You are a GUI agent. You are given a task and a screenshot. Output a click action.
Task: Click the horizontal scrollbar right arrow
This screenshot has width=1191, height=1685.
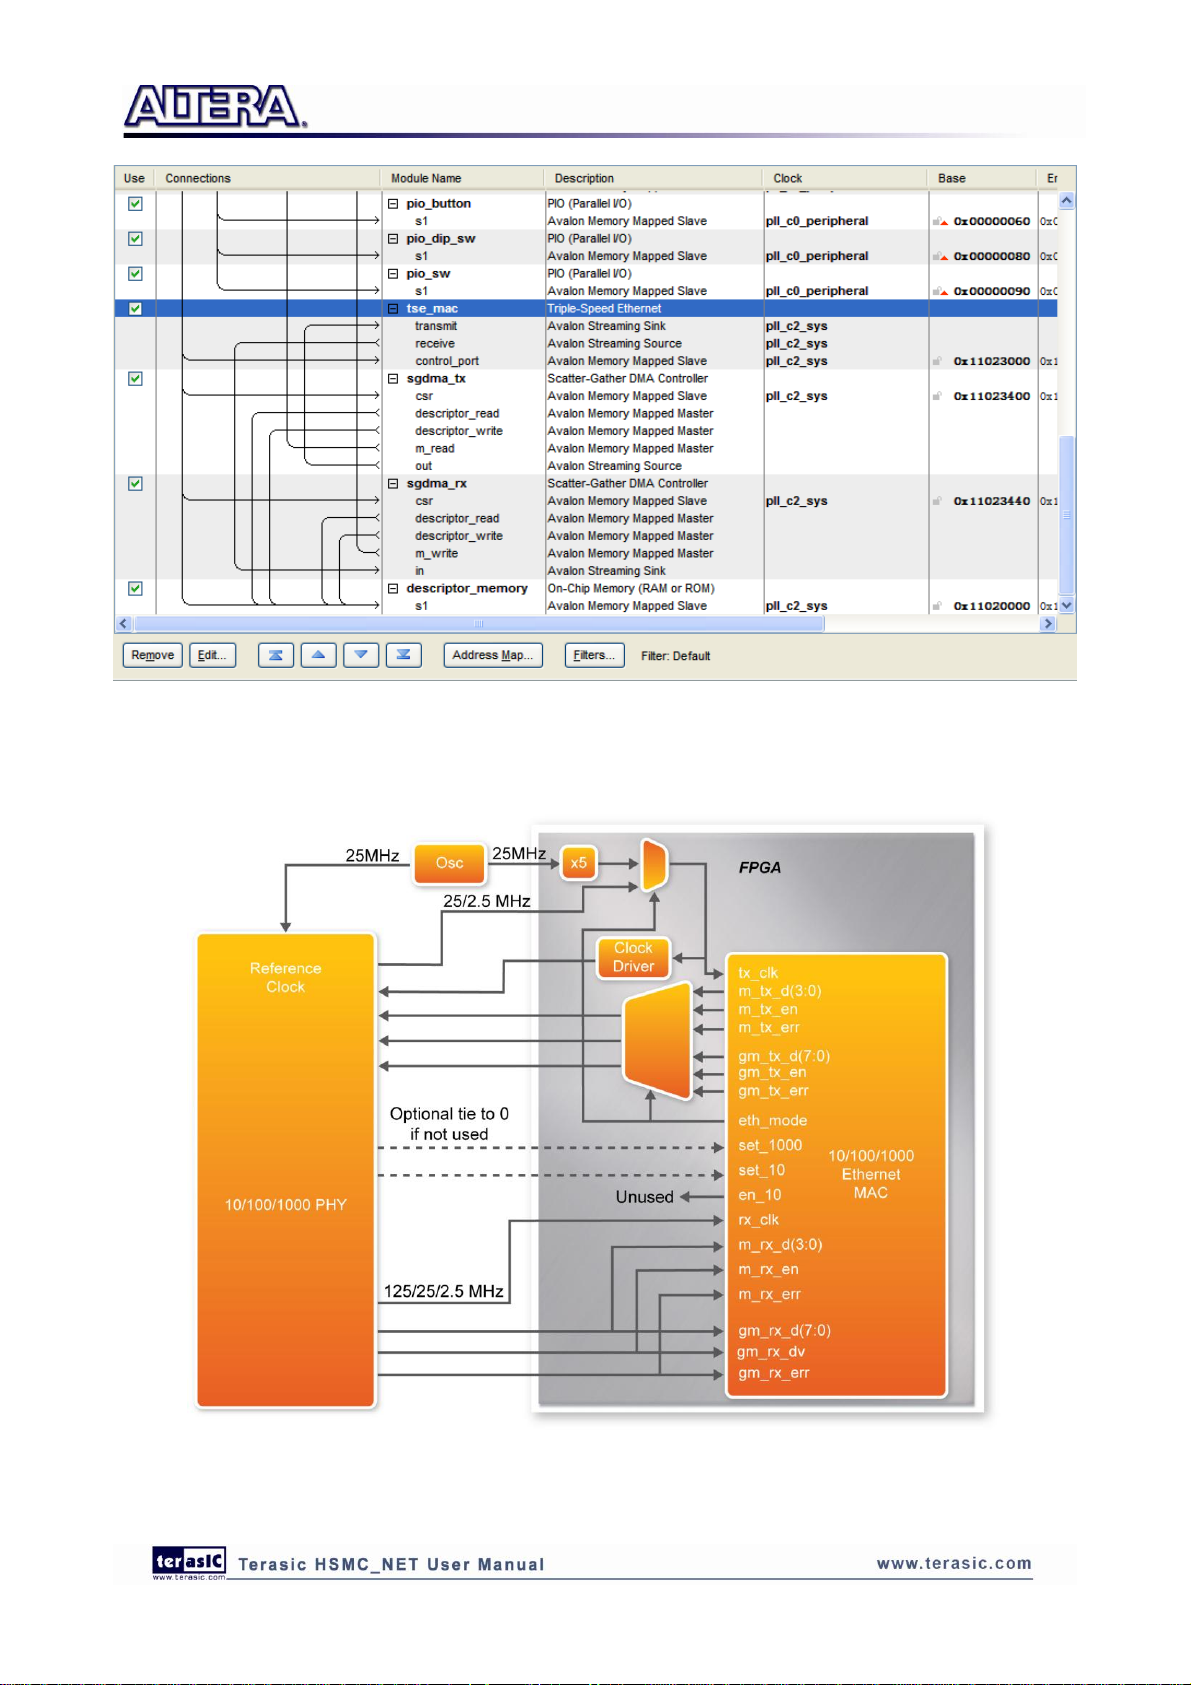(x=1048, y=624)
